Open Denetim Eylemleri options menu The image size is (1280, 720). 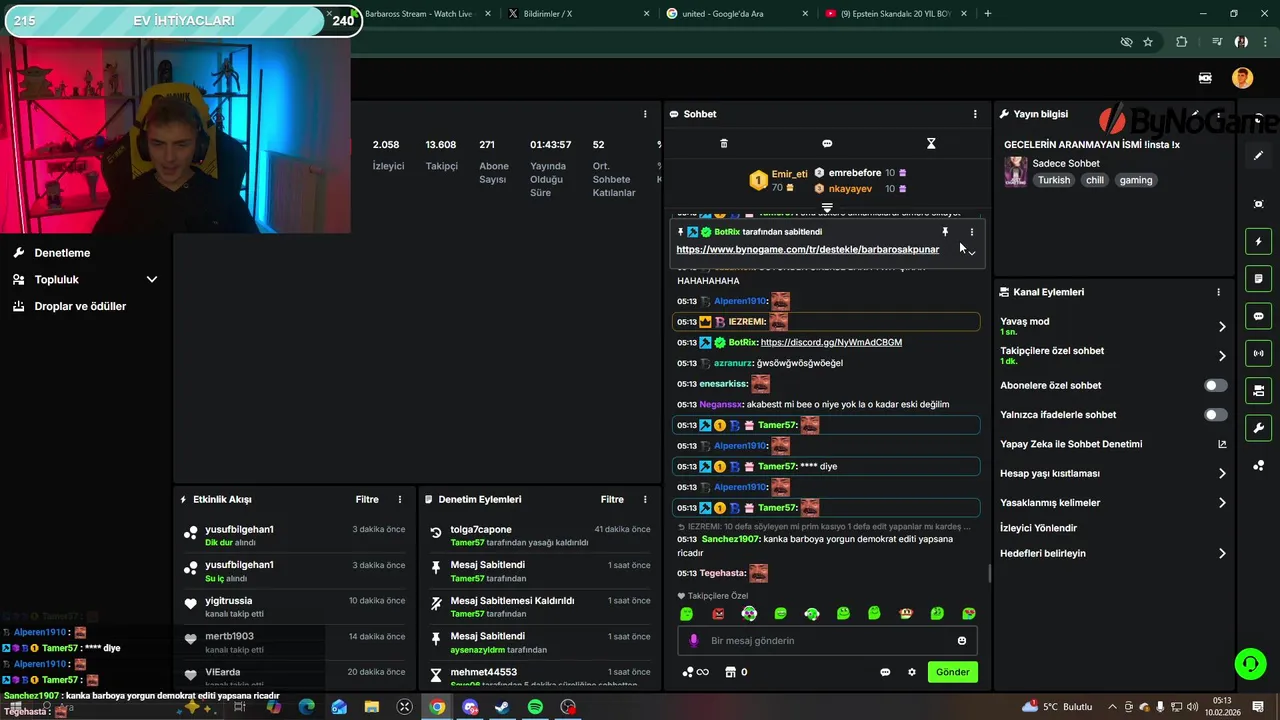(645, 499)
